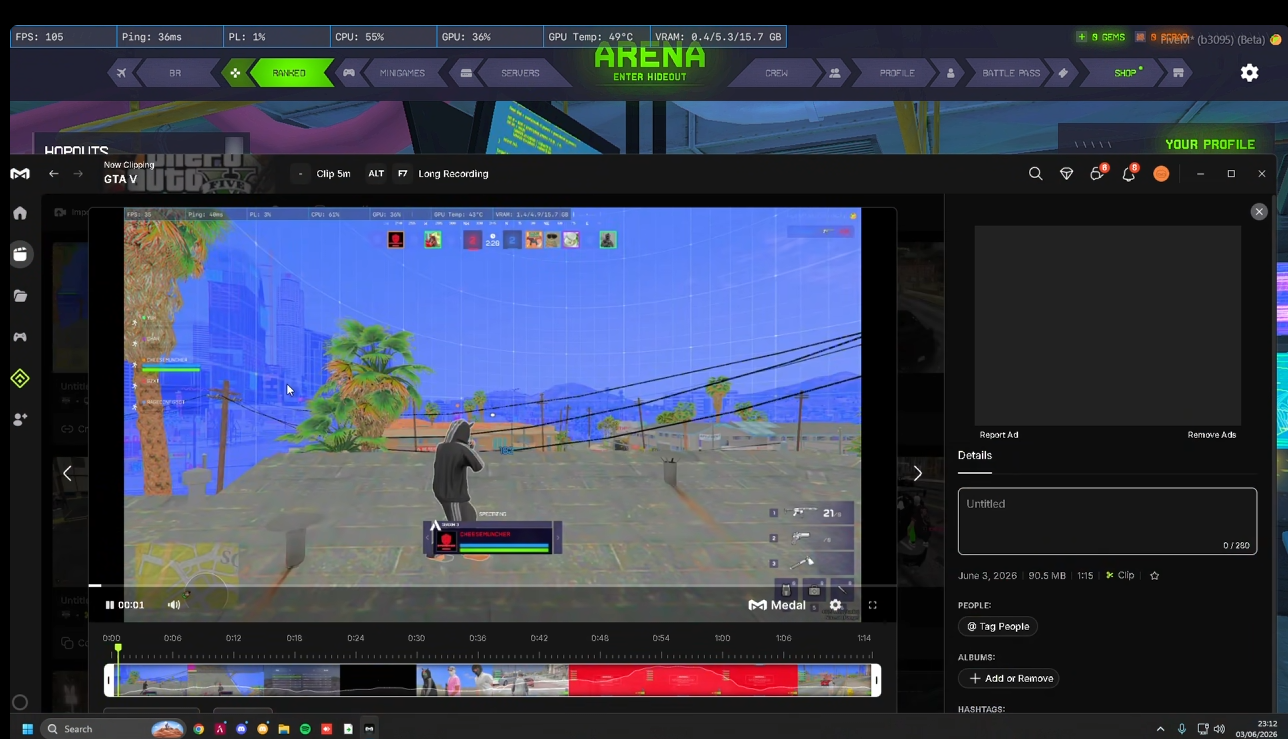Select the SERVERS tab
The image size is (1288, 739).
tap(520, 73)
